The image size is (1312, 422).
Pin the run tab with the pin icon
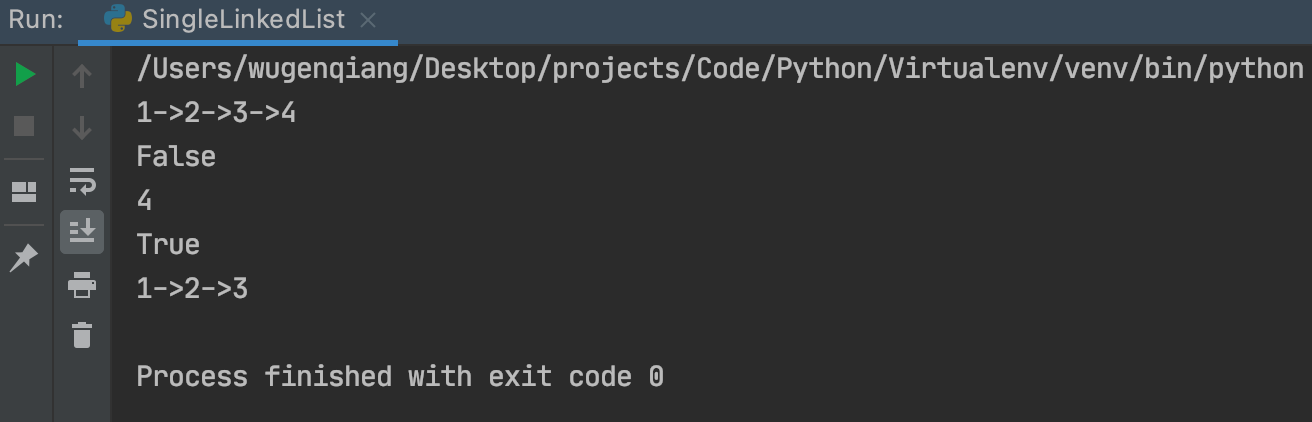[24, 258]
